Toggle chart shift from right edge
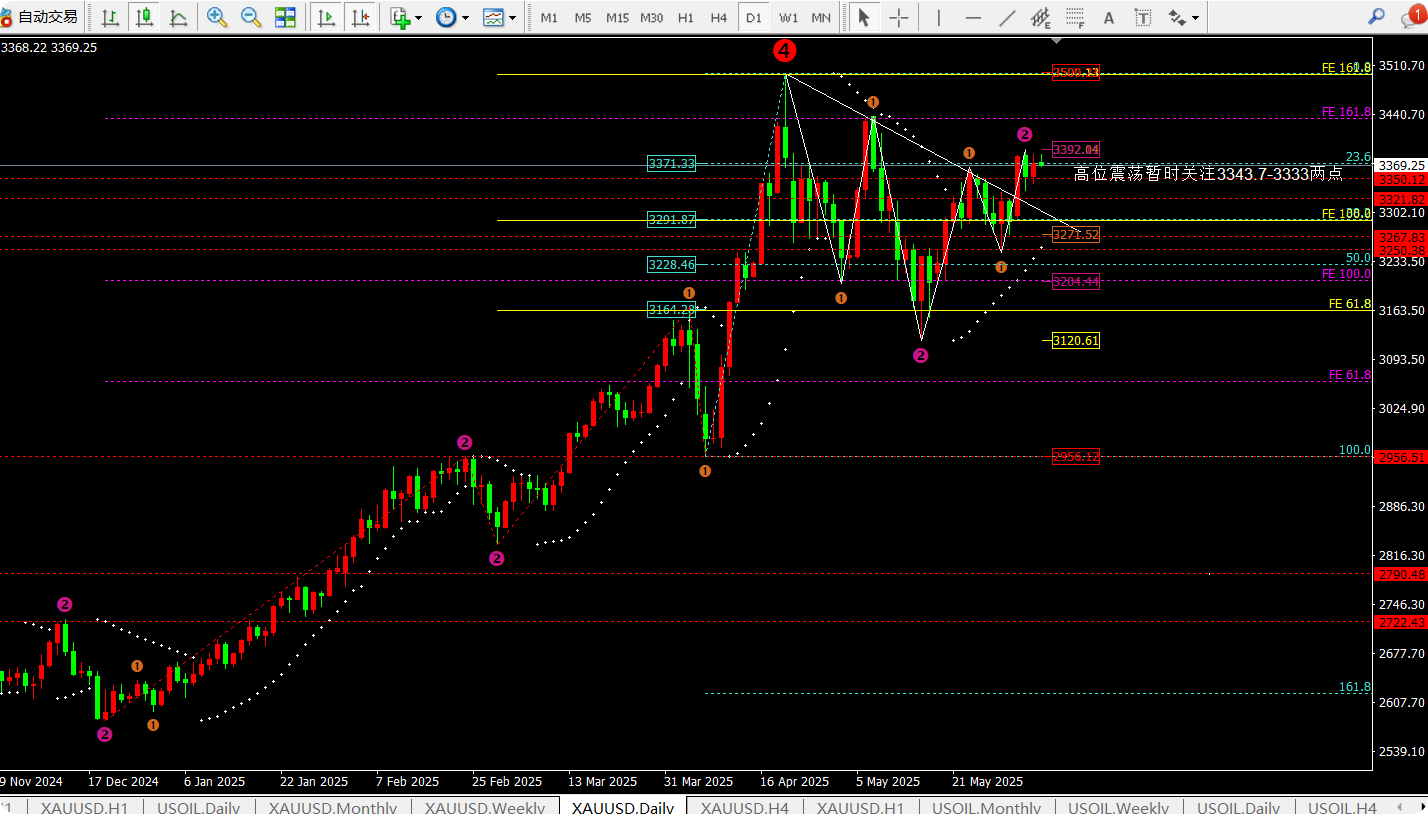The height and width of the screenshot is (814, 1428). (x=360, y=17)
